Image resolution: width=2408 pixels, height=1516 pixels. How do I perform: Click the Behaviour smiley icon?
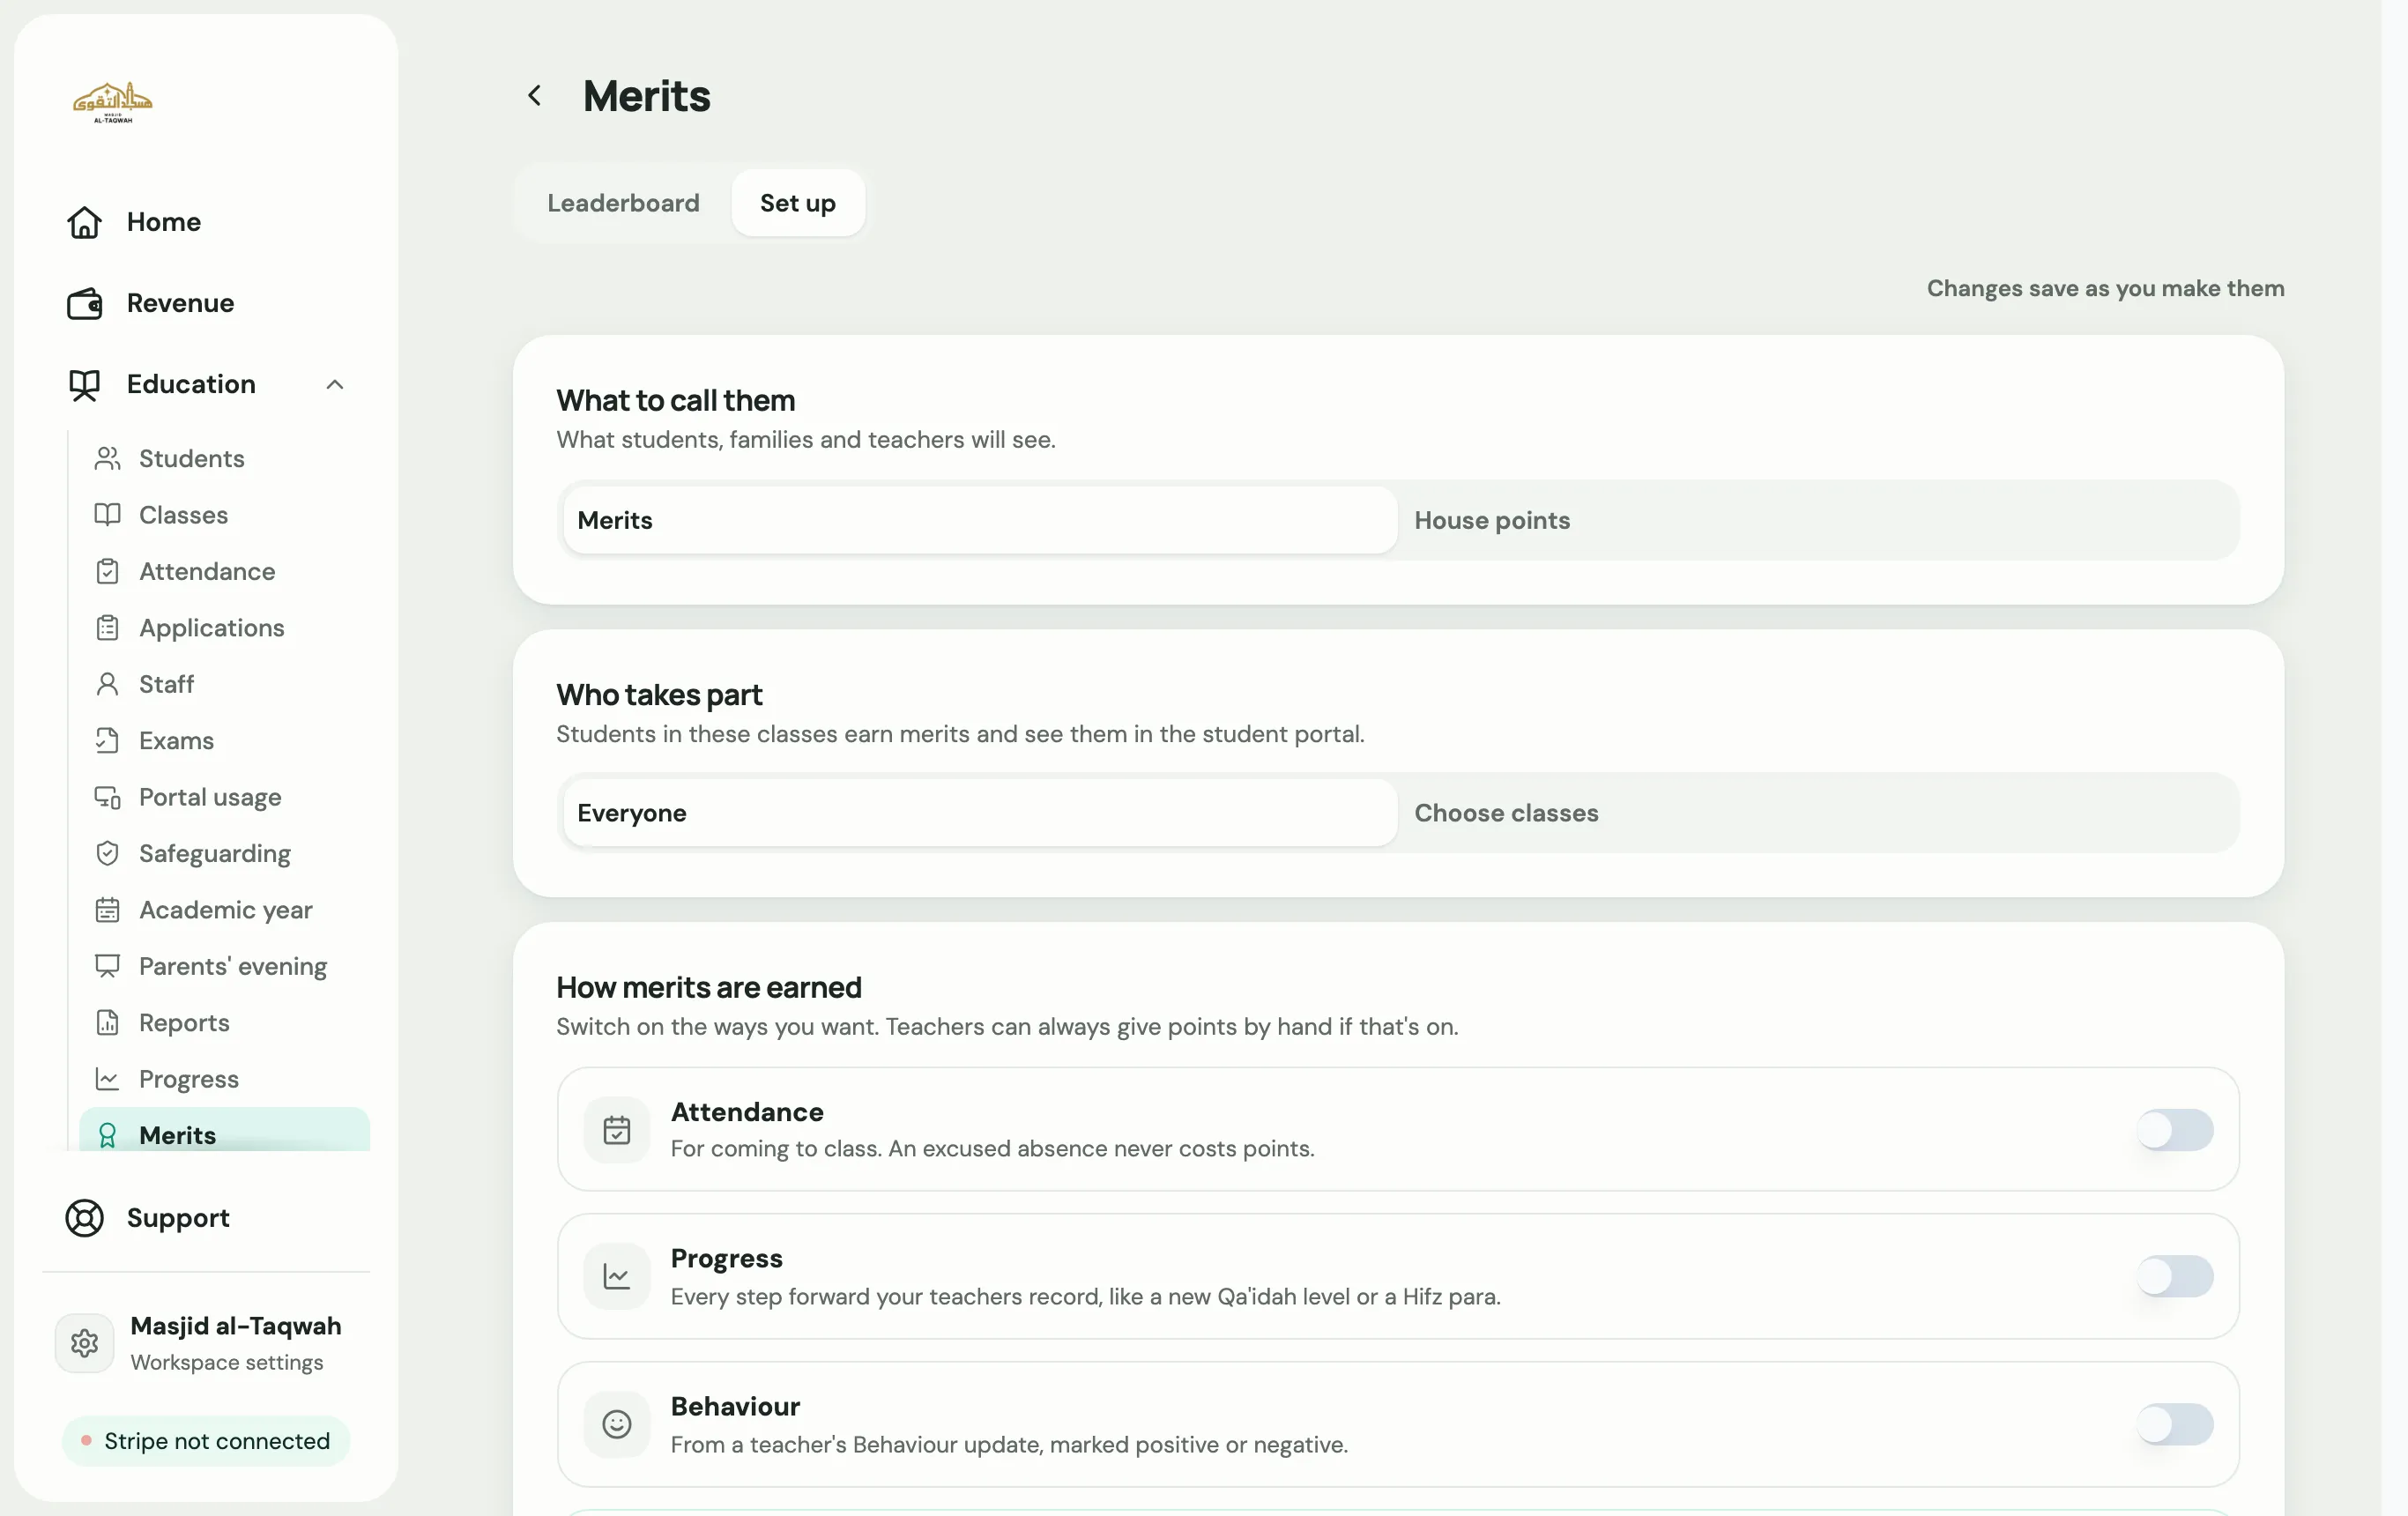(x=616, y=1424)
